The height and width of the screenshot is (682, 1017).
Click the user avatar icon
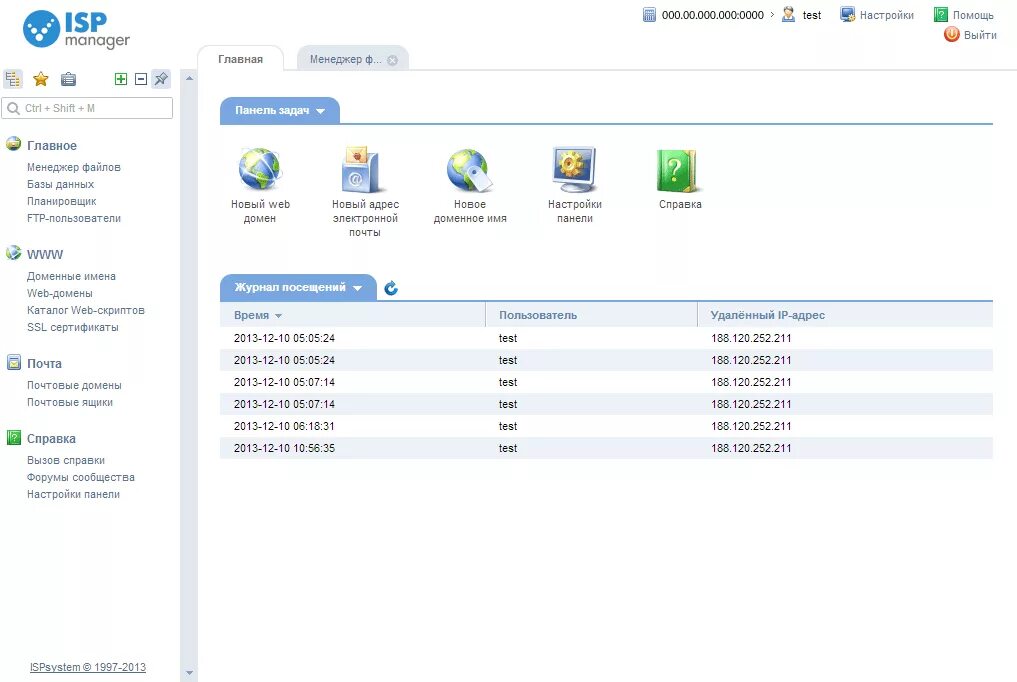[x=789, y=14]
